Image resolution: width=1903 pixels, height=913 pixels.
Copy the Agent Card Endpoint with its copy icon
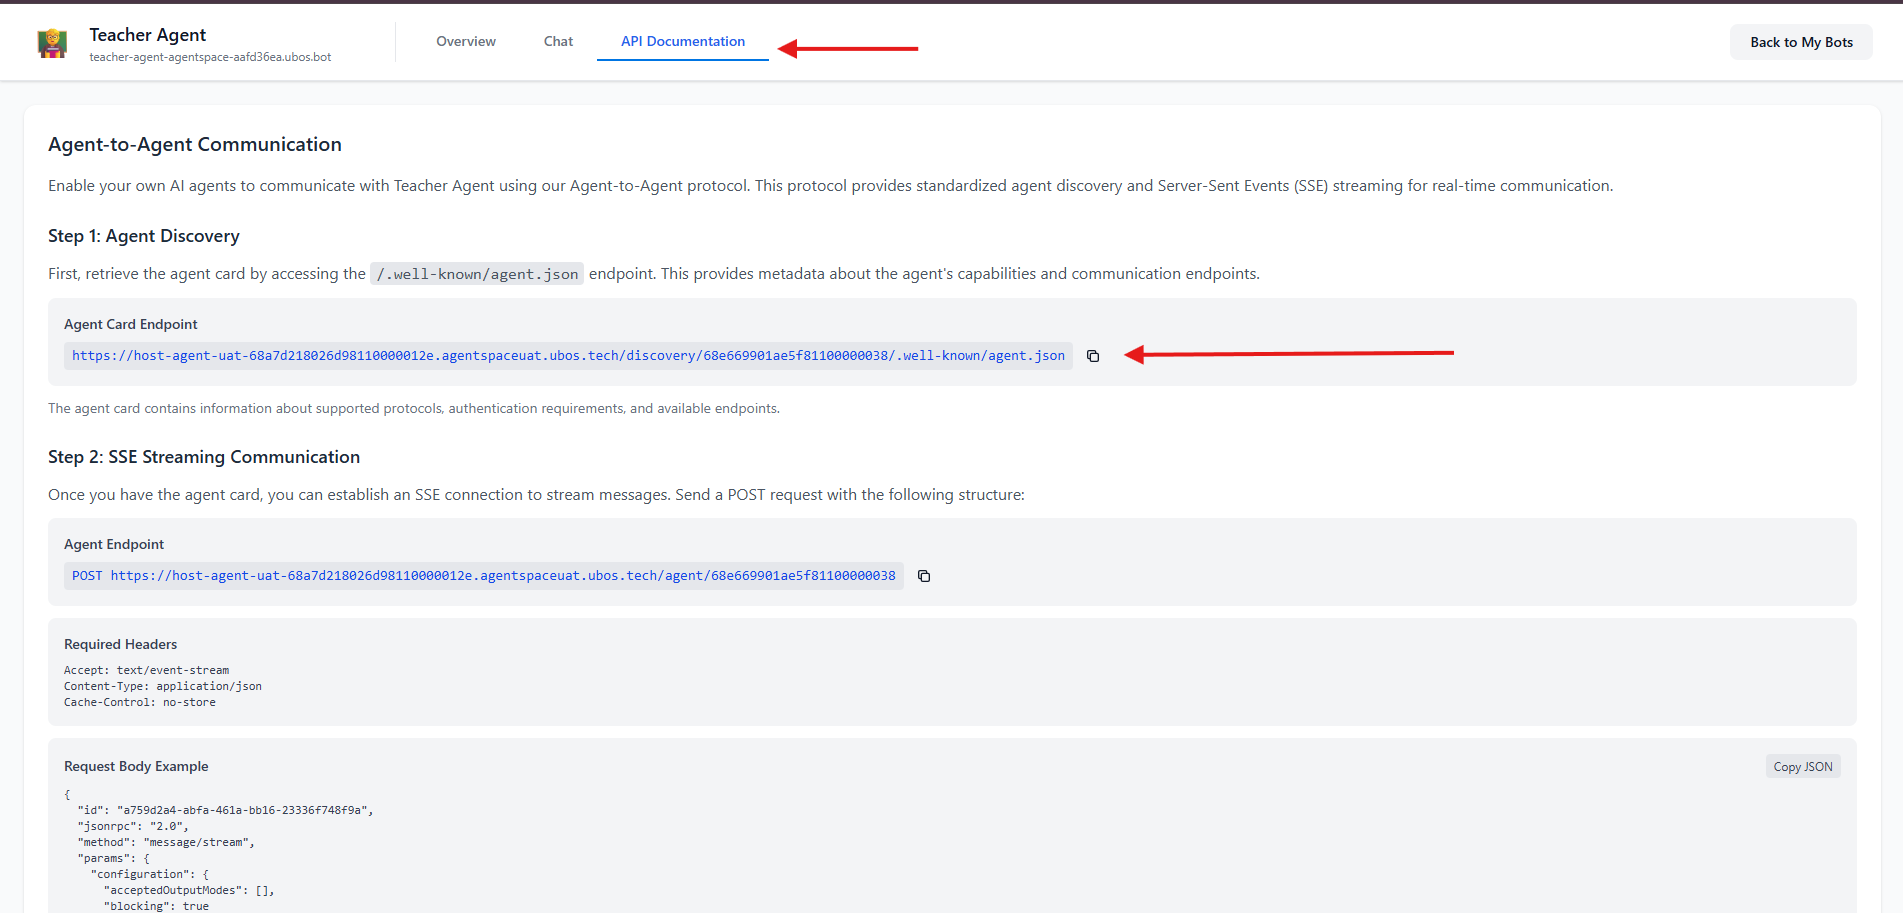click(x=1092, y=355)
